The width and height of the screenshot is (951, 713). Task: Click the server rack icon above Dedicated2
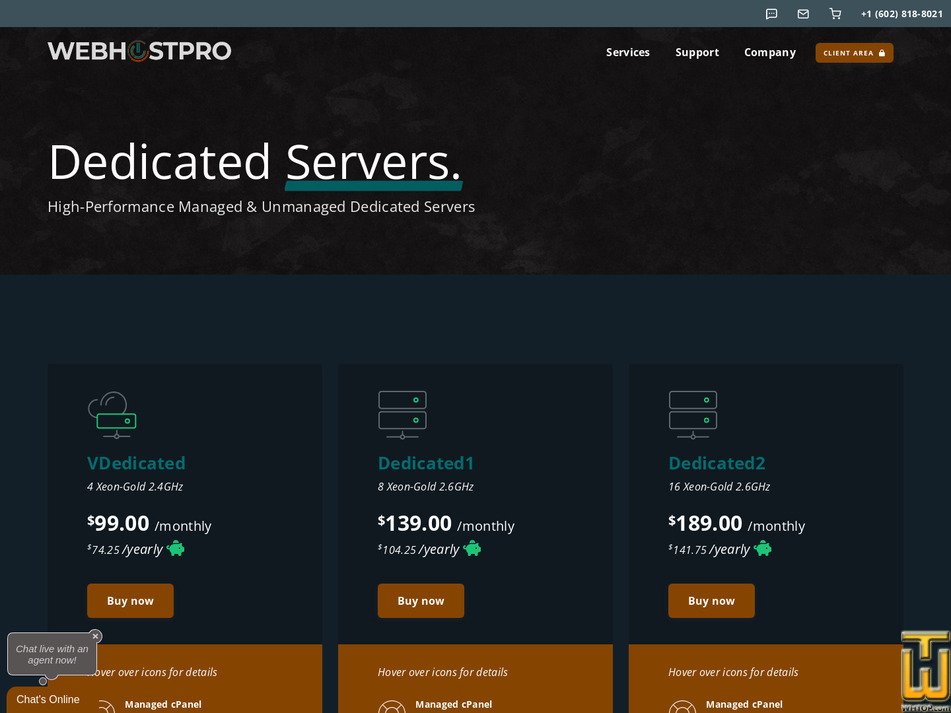coord(693,413)
